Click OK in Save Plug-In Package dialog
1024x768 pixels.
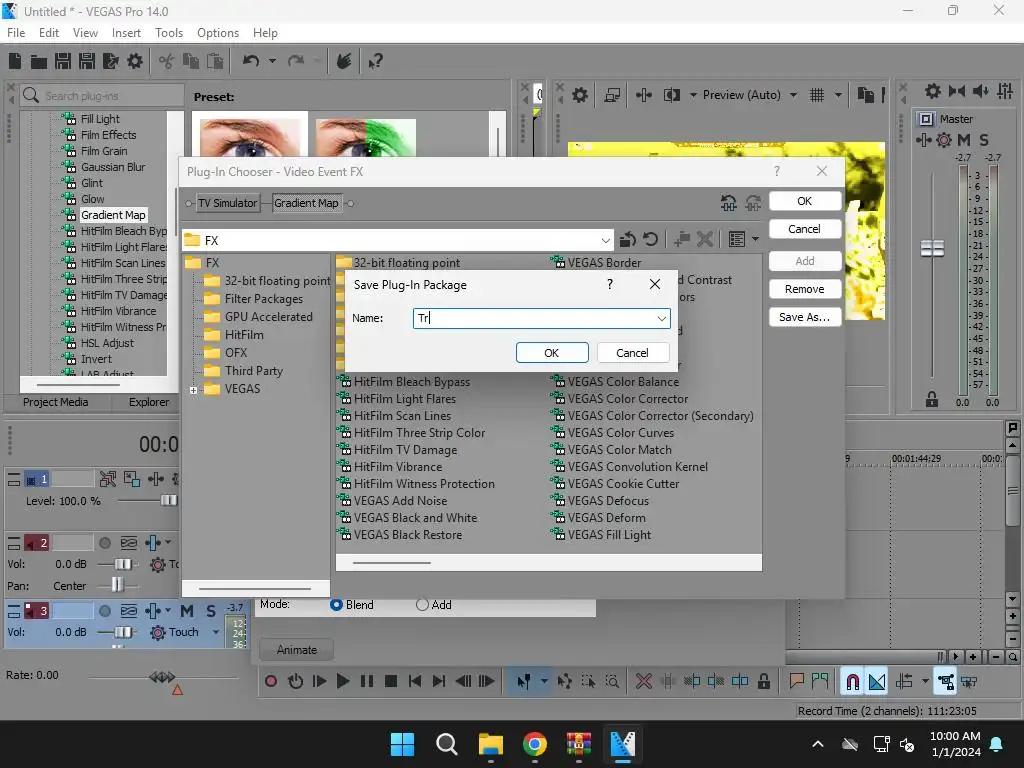[552, 353]
